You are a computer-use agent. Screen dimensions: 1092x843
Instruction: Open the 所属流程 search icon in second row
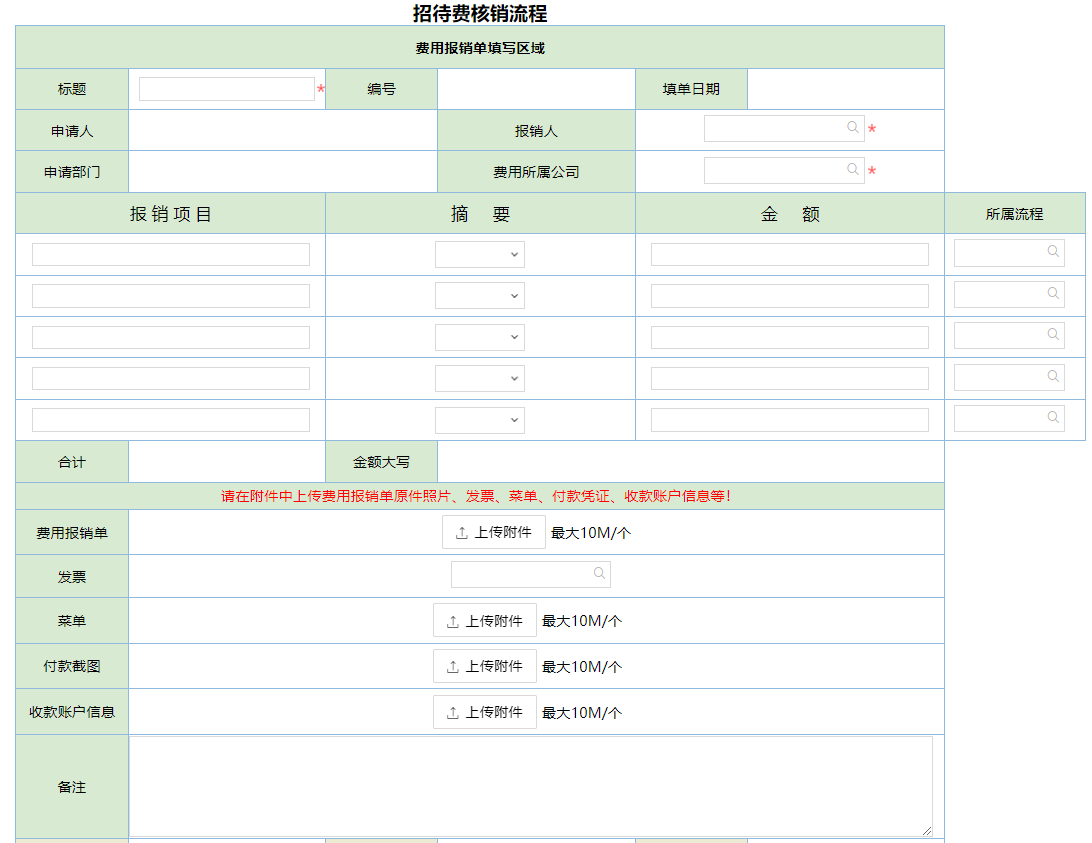click(x=1053, y=293)
